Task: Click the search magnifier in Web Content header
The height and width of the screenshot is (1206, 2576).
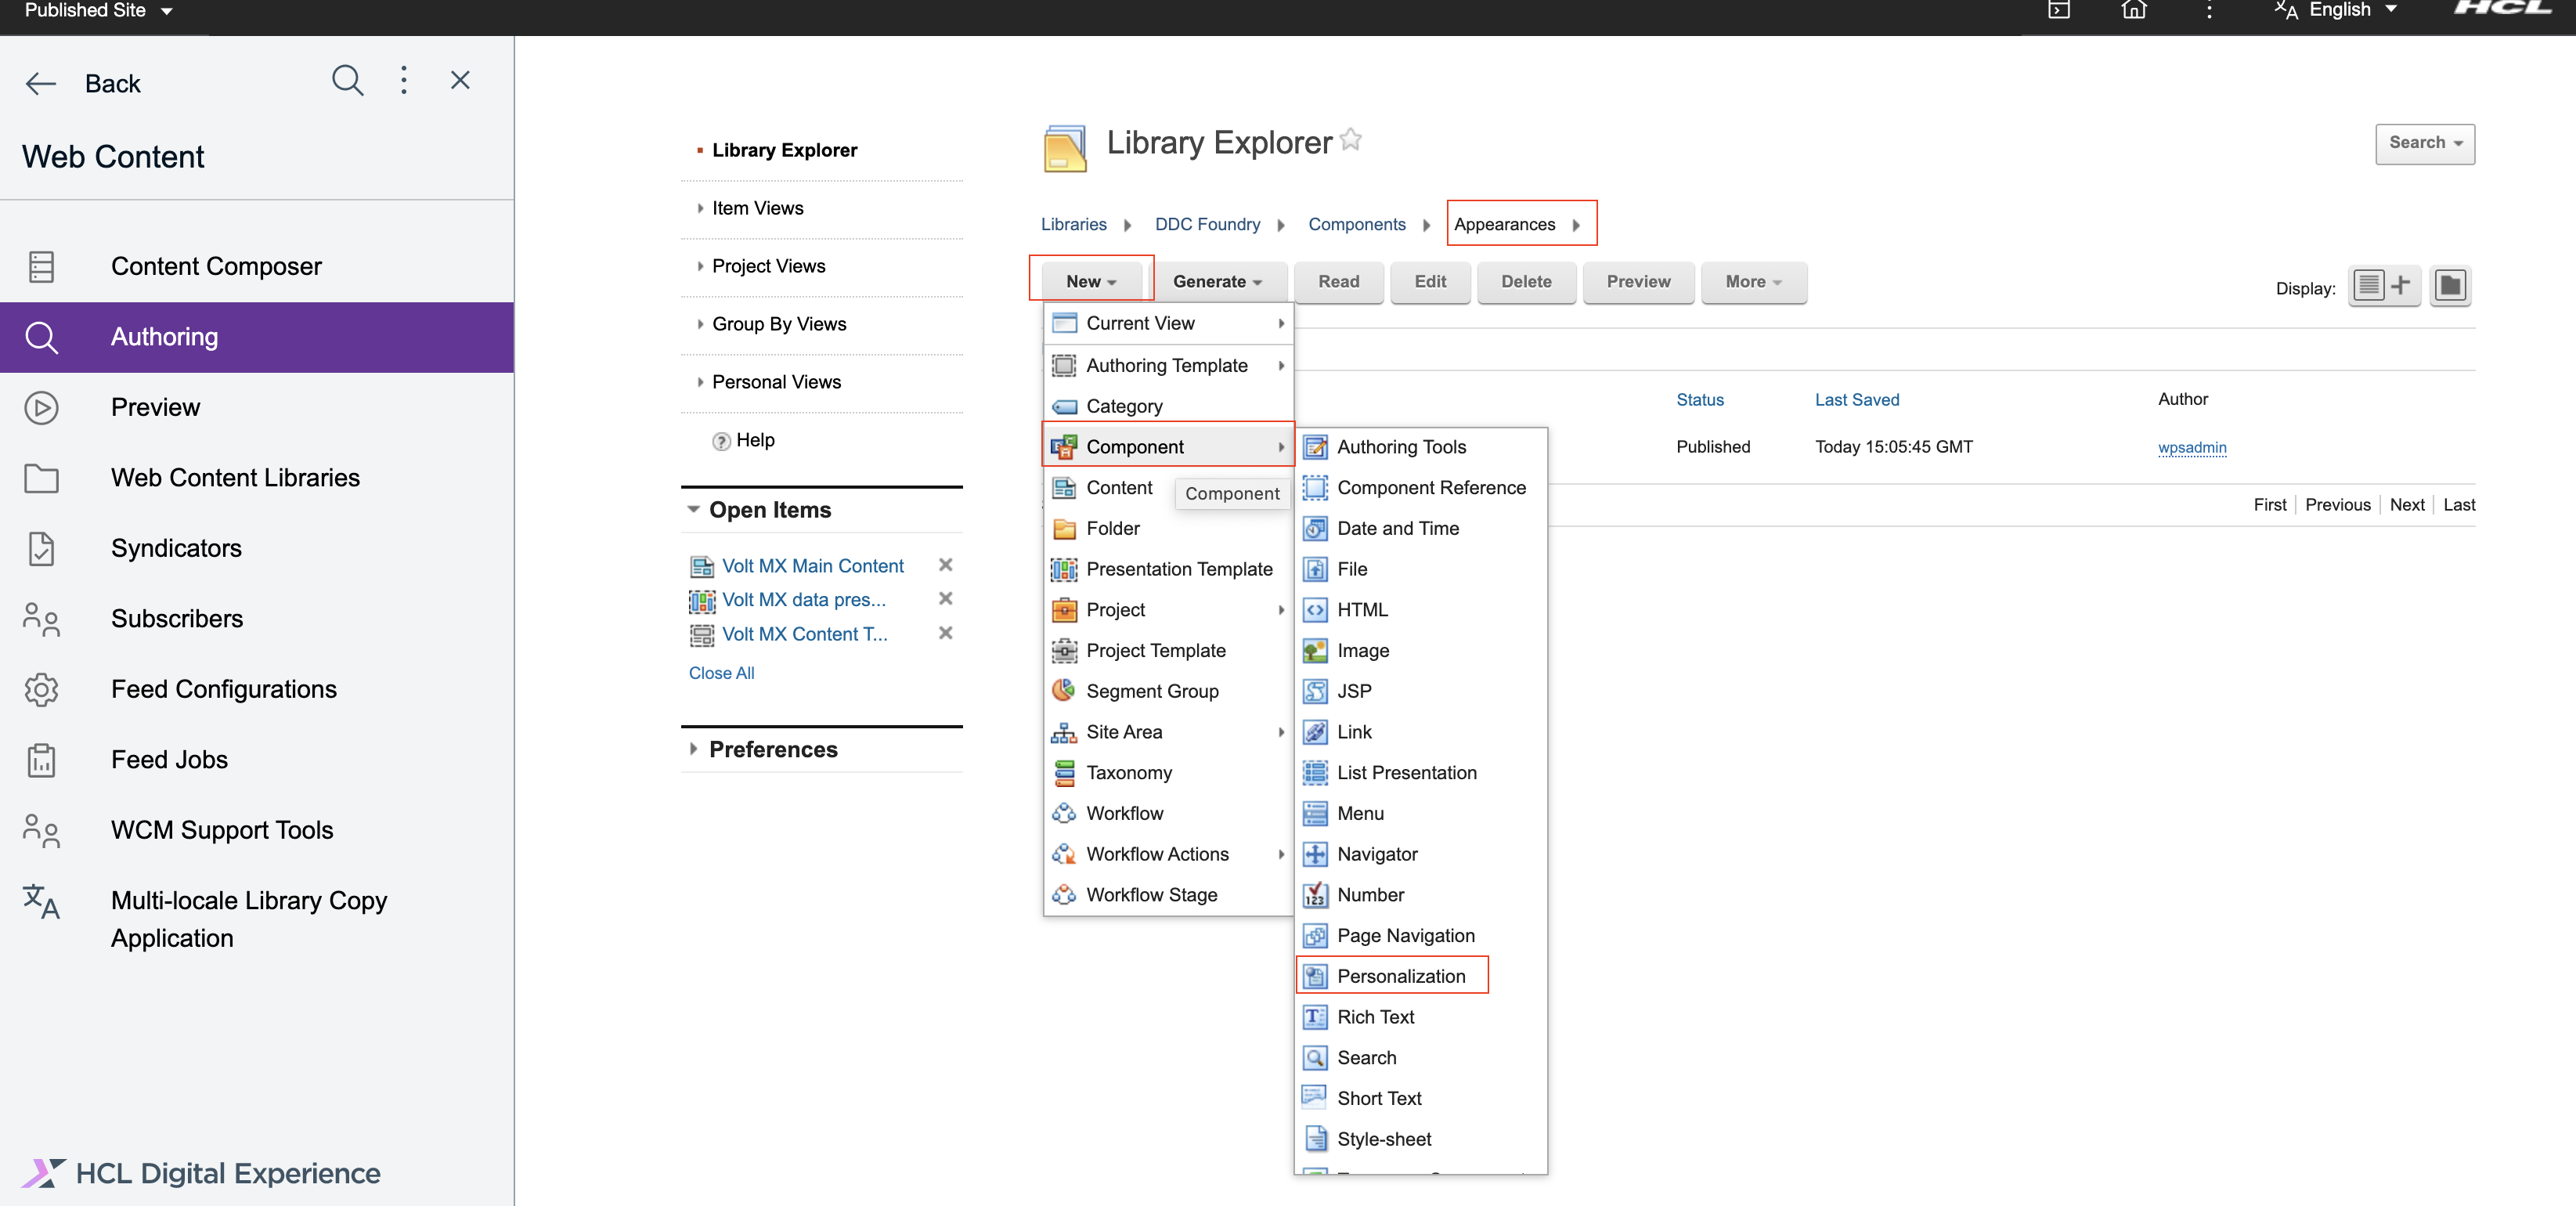Action: pos(347,80)
